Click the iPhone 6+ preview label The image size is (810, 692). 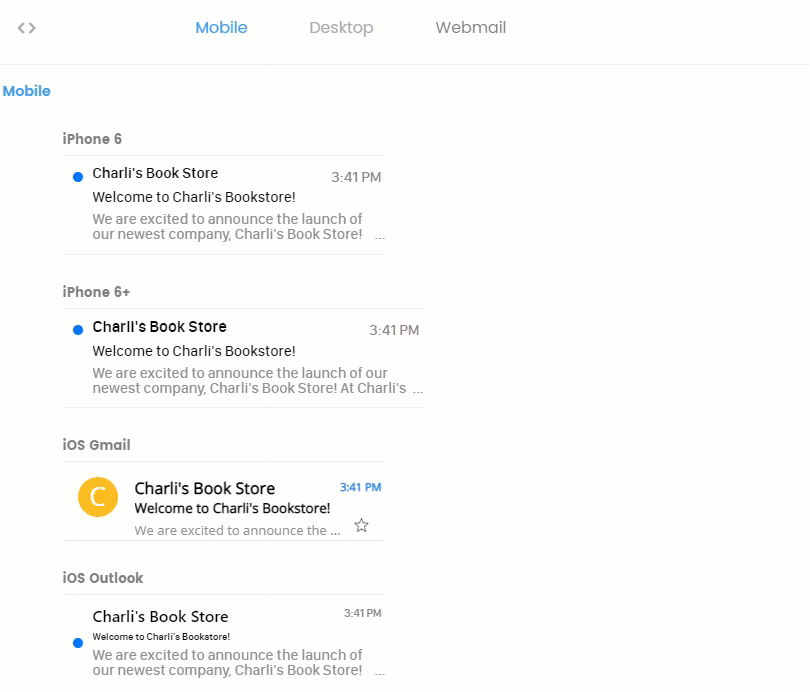[x=96, y=292]
